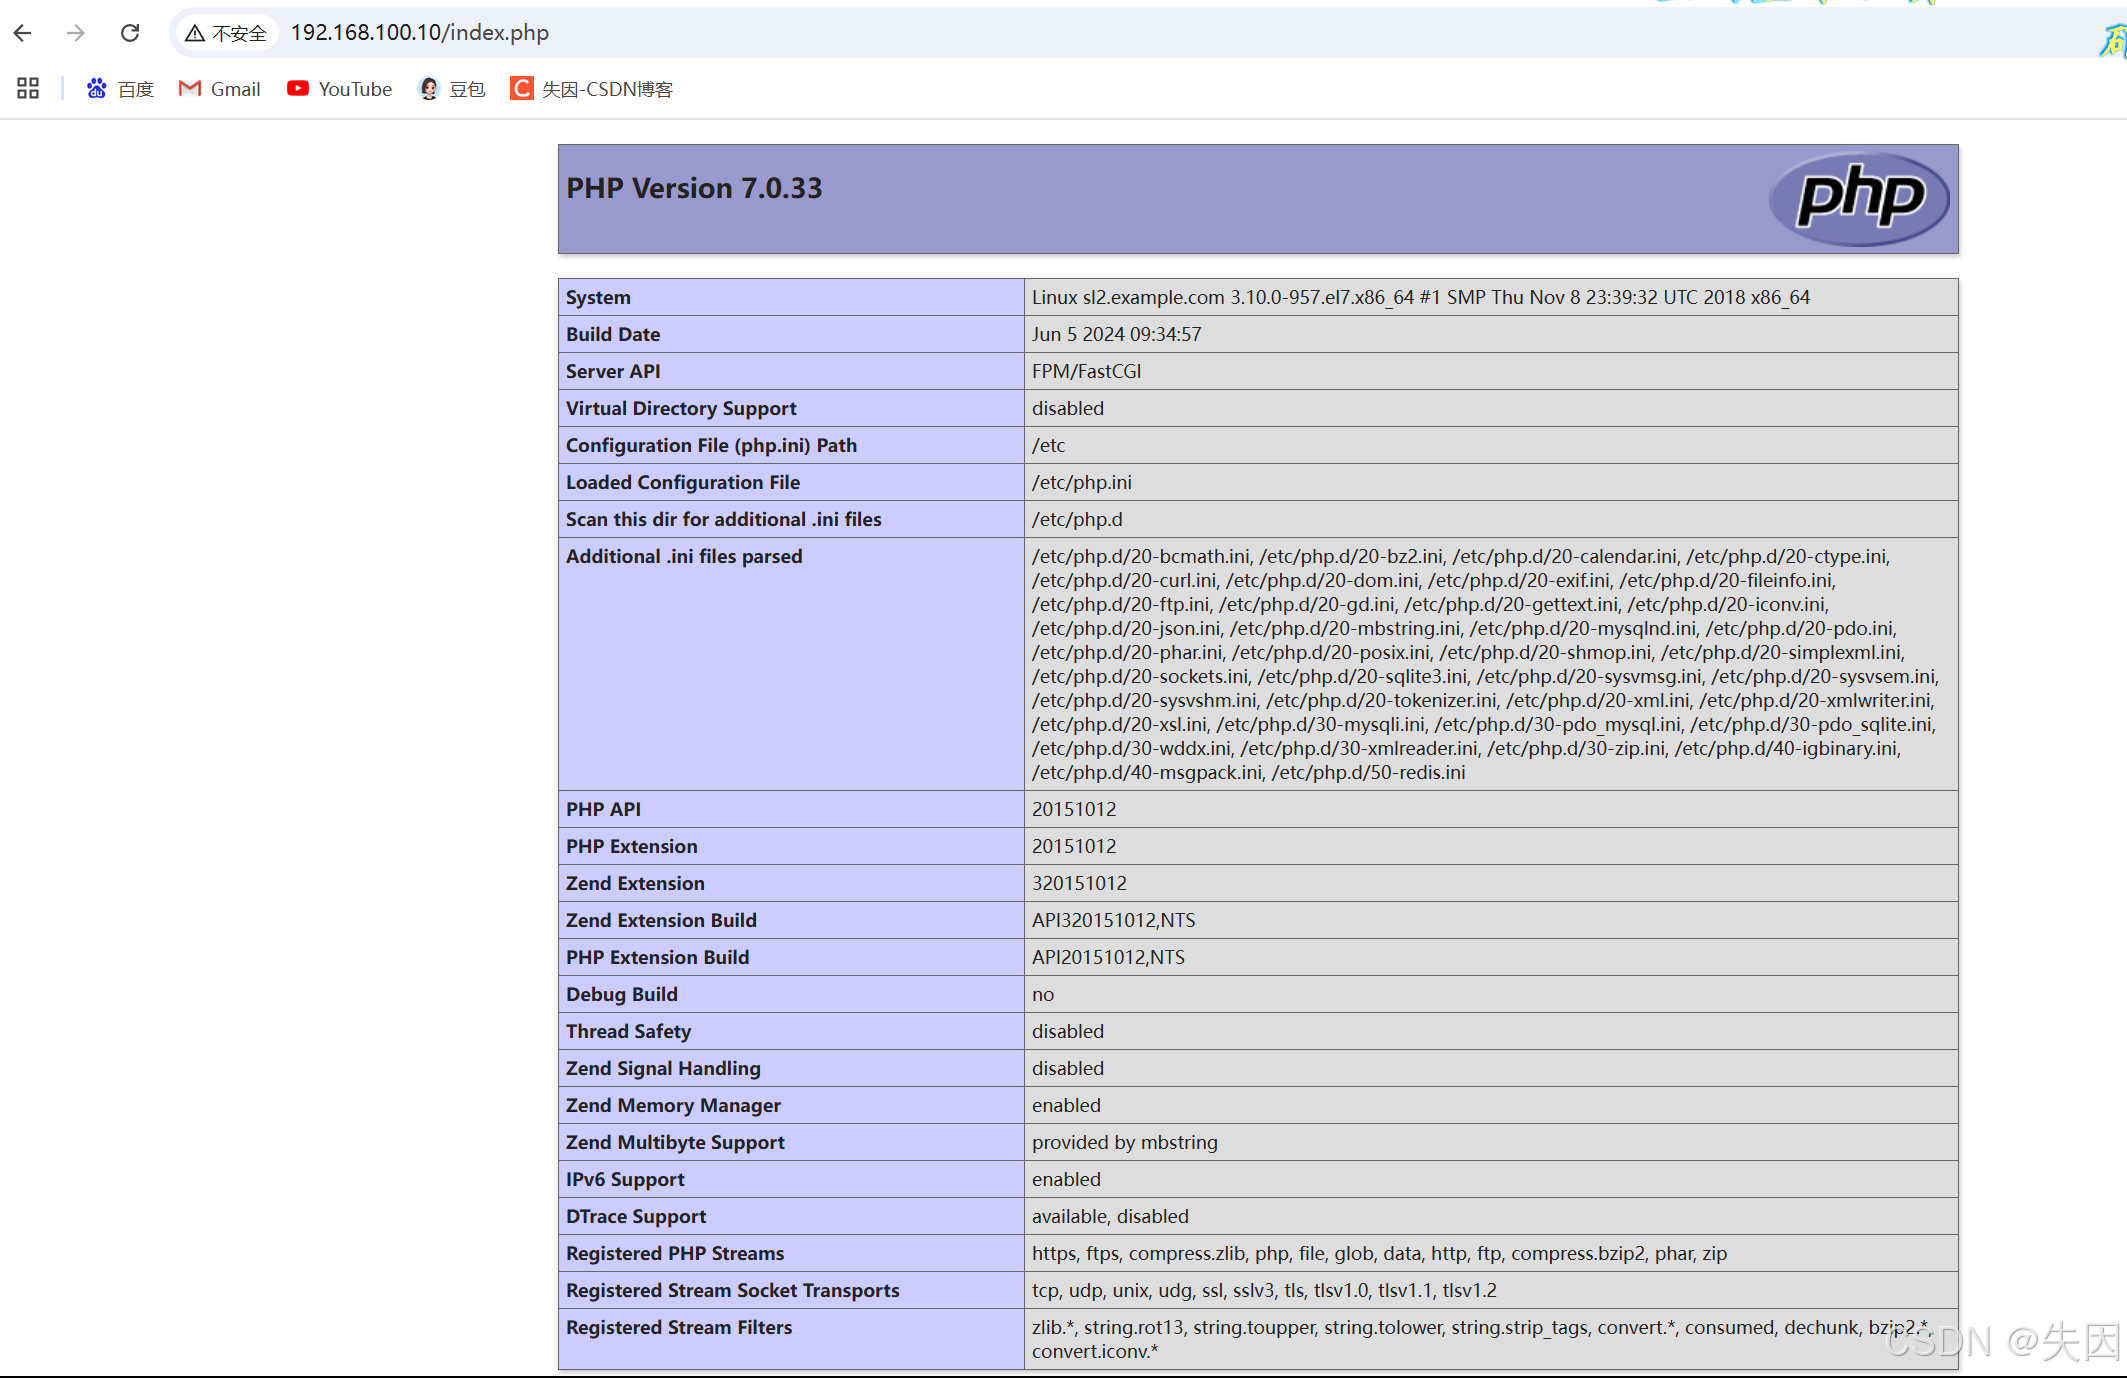The image size is (2127, 1378).
Task: Click the Zend Signal Handling label
Action: click(663, 1068)
